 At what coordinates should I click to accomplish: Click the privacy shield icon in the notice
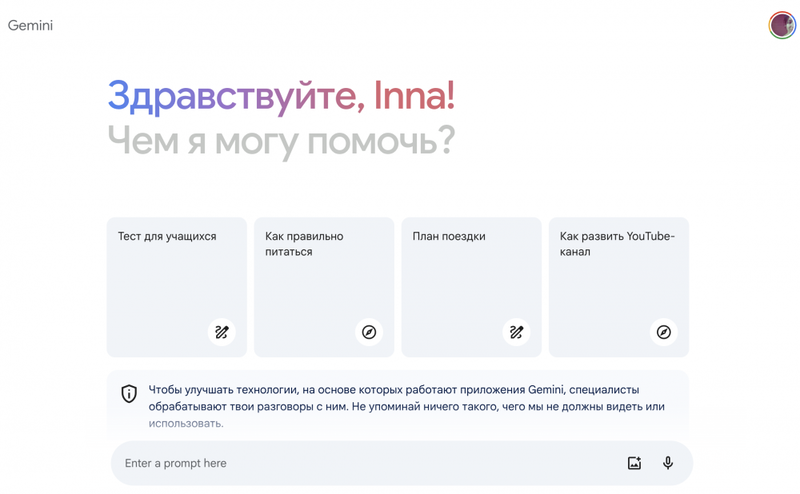pyautogui.click(x=129, y=393)
